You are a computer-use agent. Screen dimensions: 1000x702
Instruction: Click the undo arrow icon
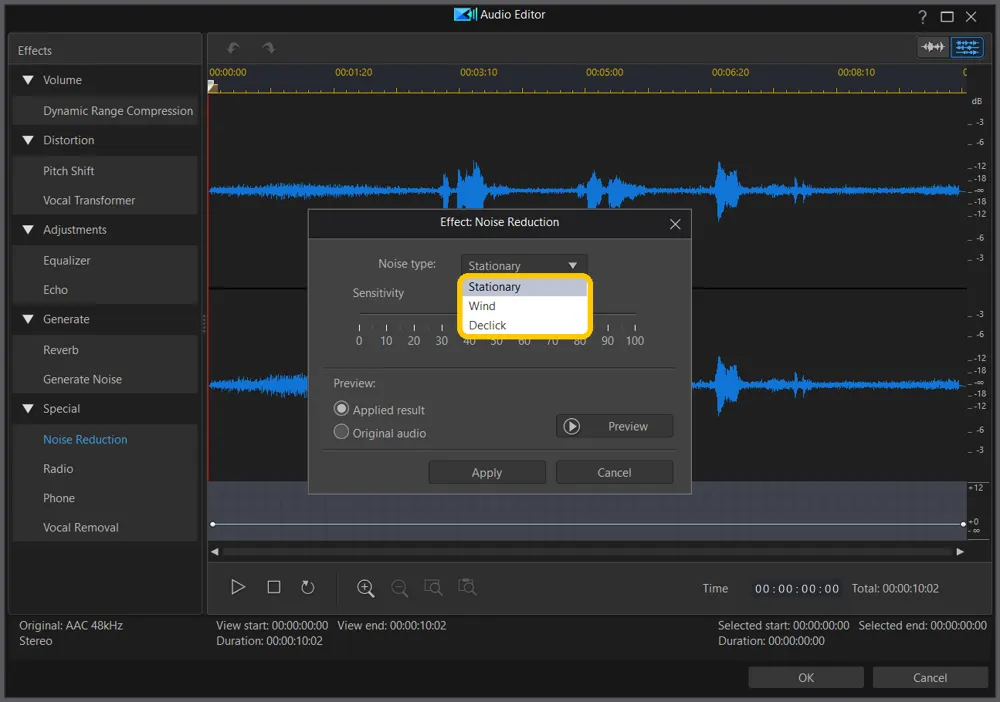point(233,48)
